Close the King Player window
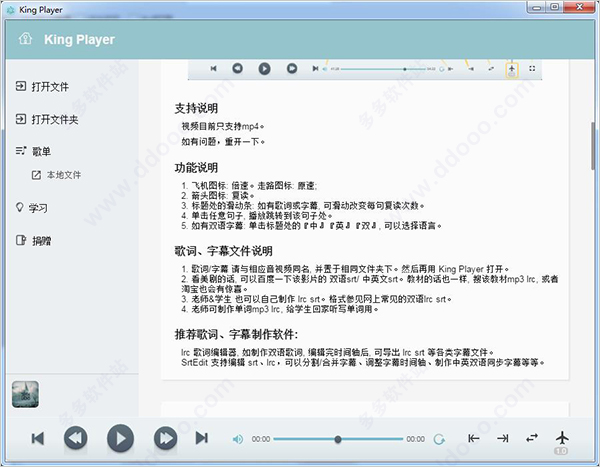 (x=579, y=7)
